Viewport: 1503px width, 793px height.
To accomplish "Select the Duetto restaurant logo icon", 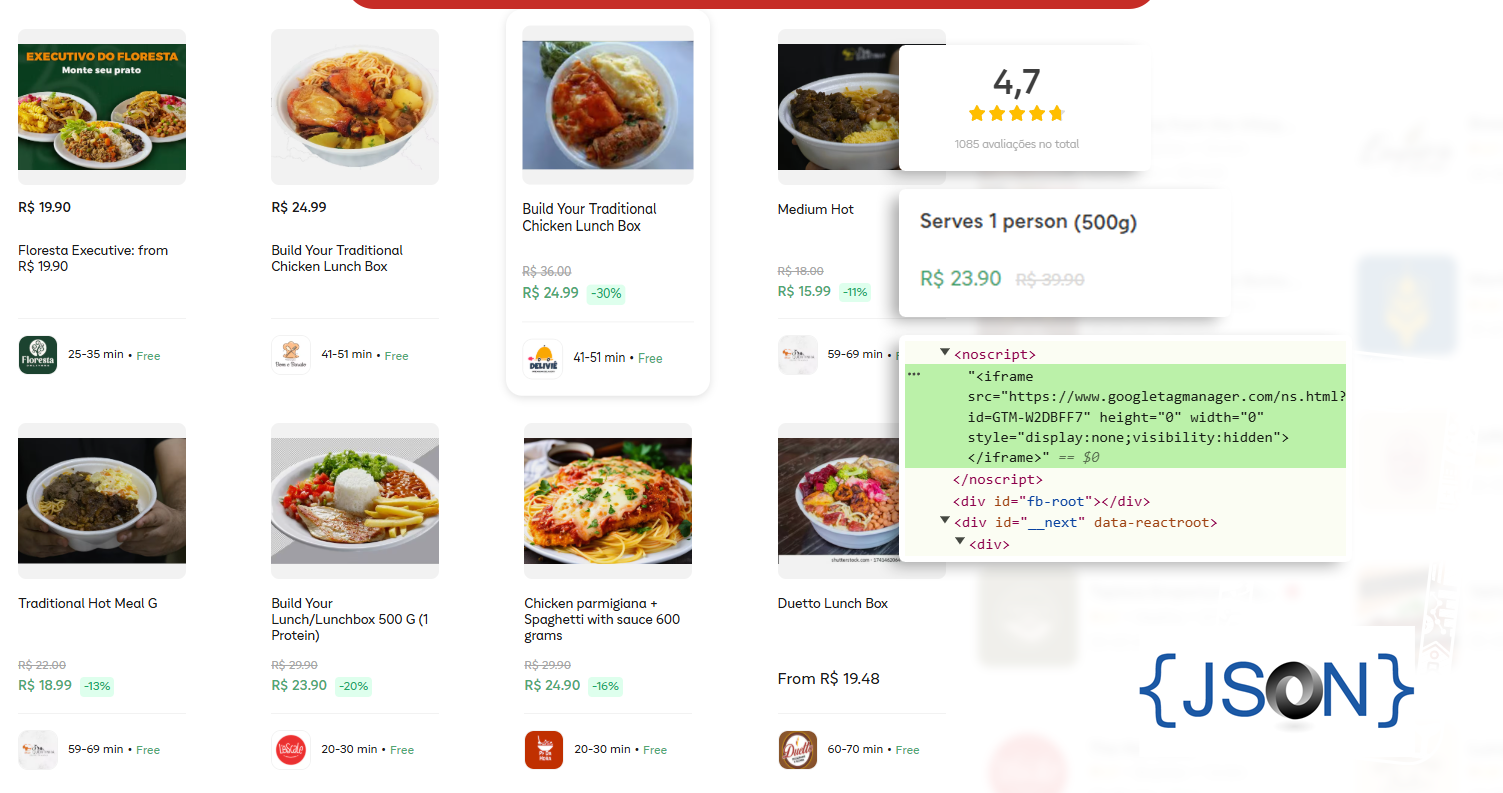I will 797,749.
